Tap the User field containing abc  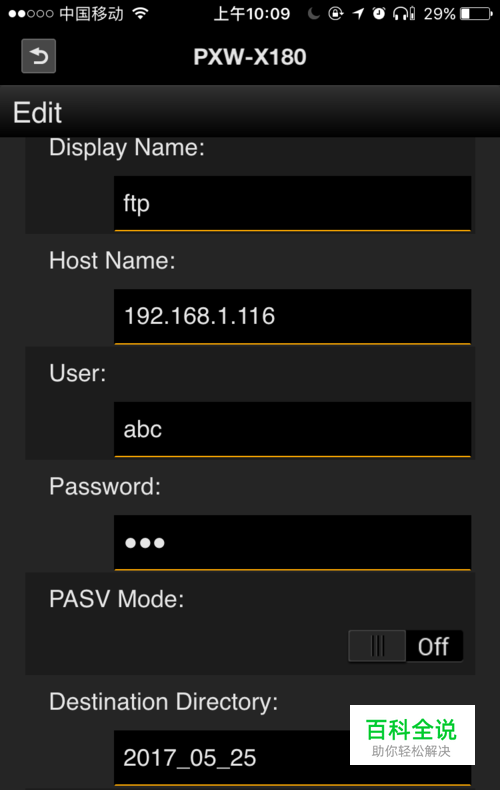click(x=292, y=429)
